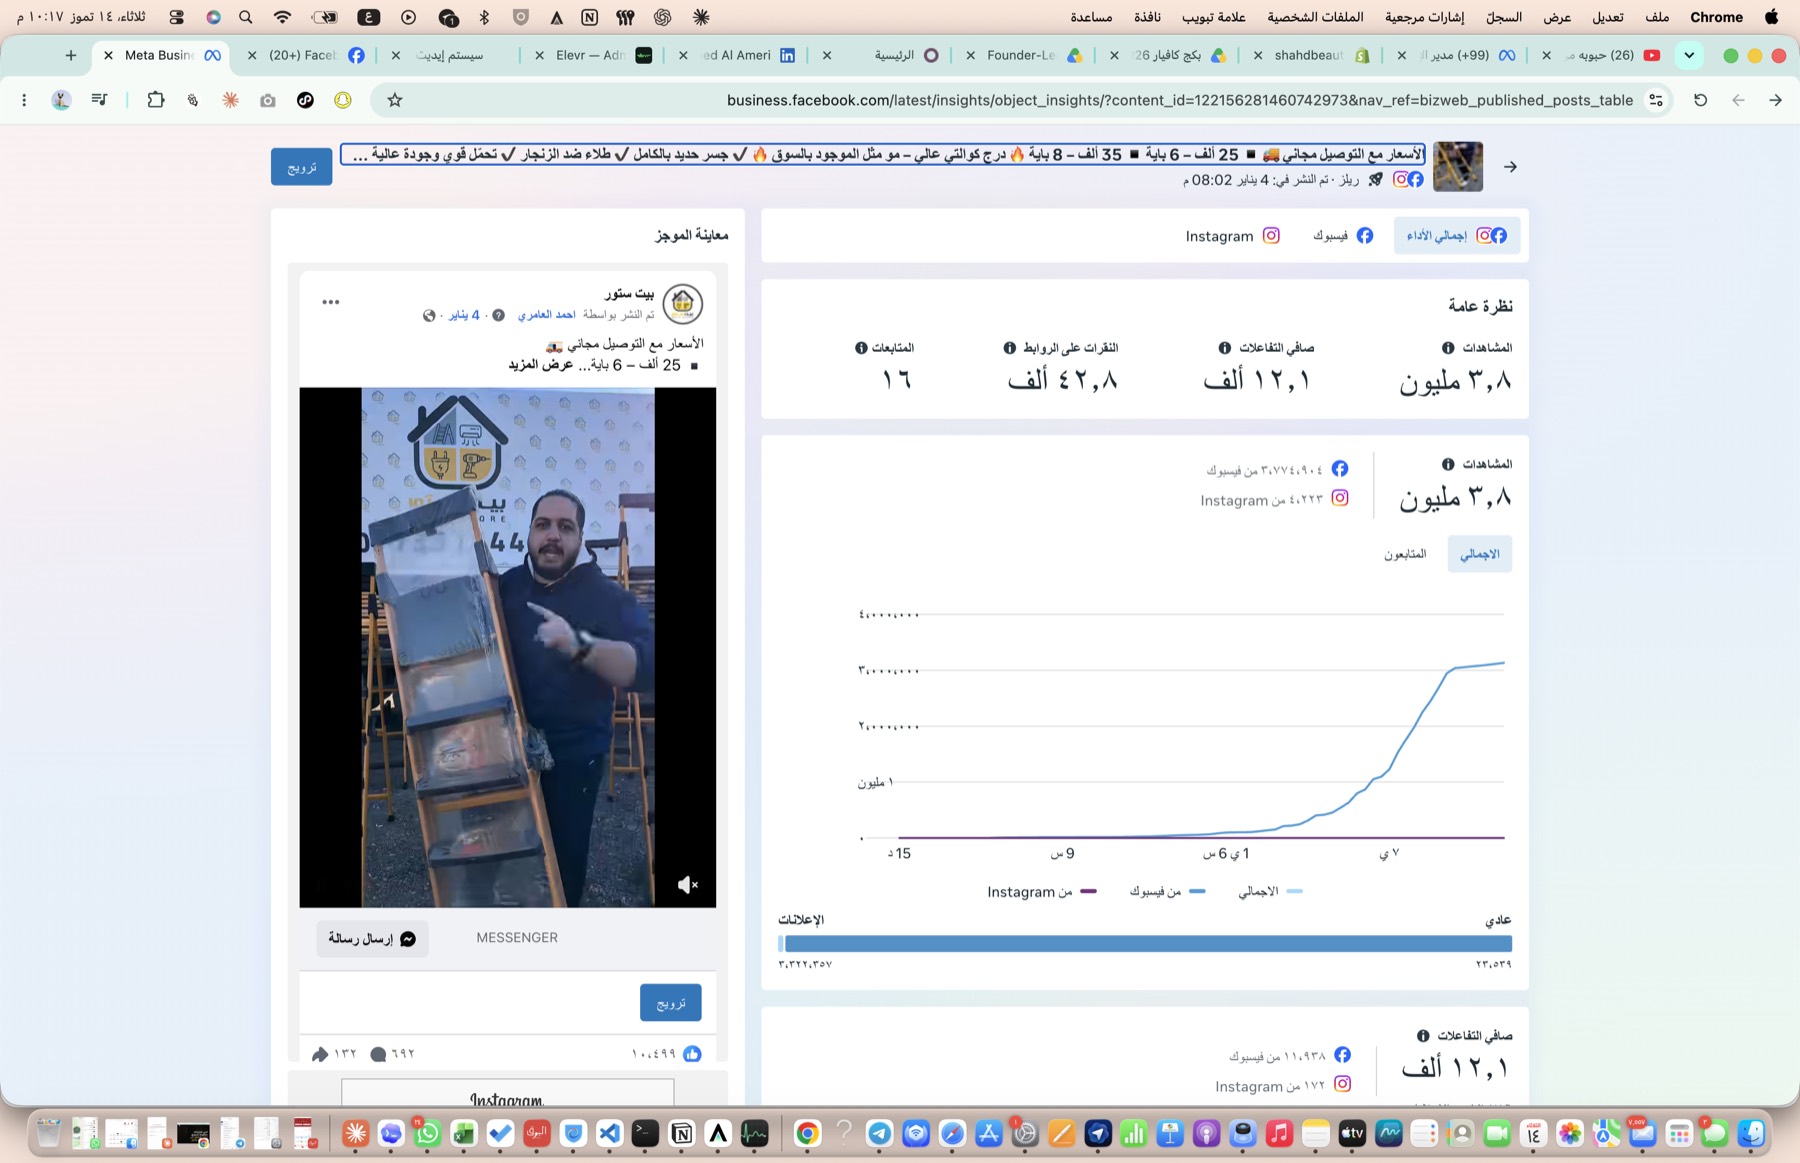Open WhatsApp from the Dock

click(427, 1133)
